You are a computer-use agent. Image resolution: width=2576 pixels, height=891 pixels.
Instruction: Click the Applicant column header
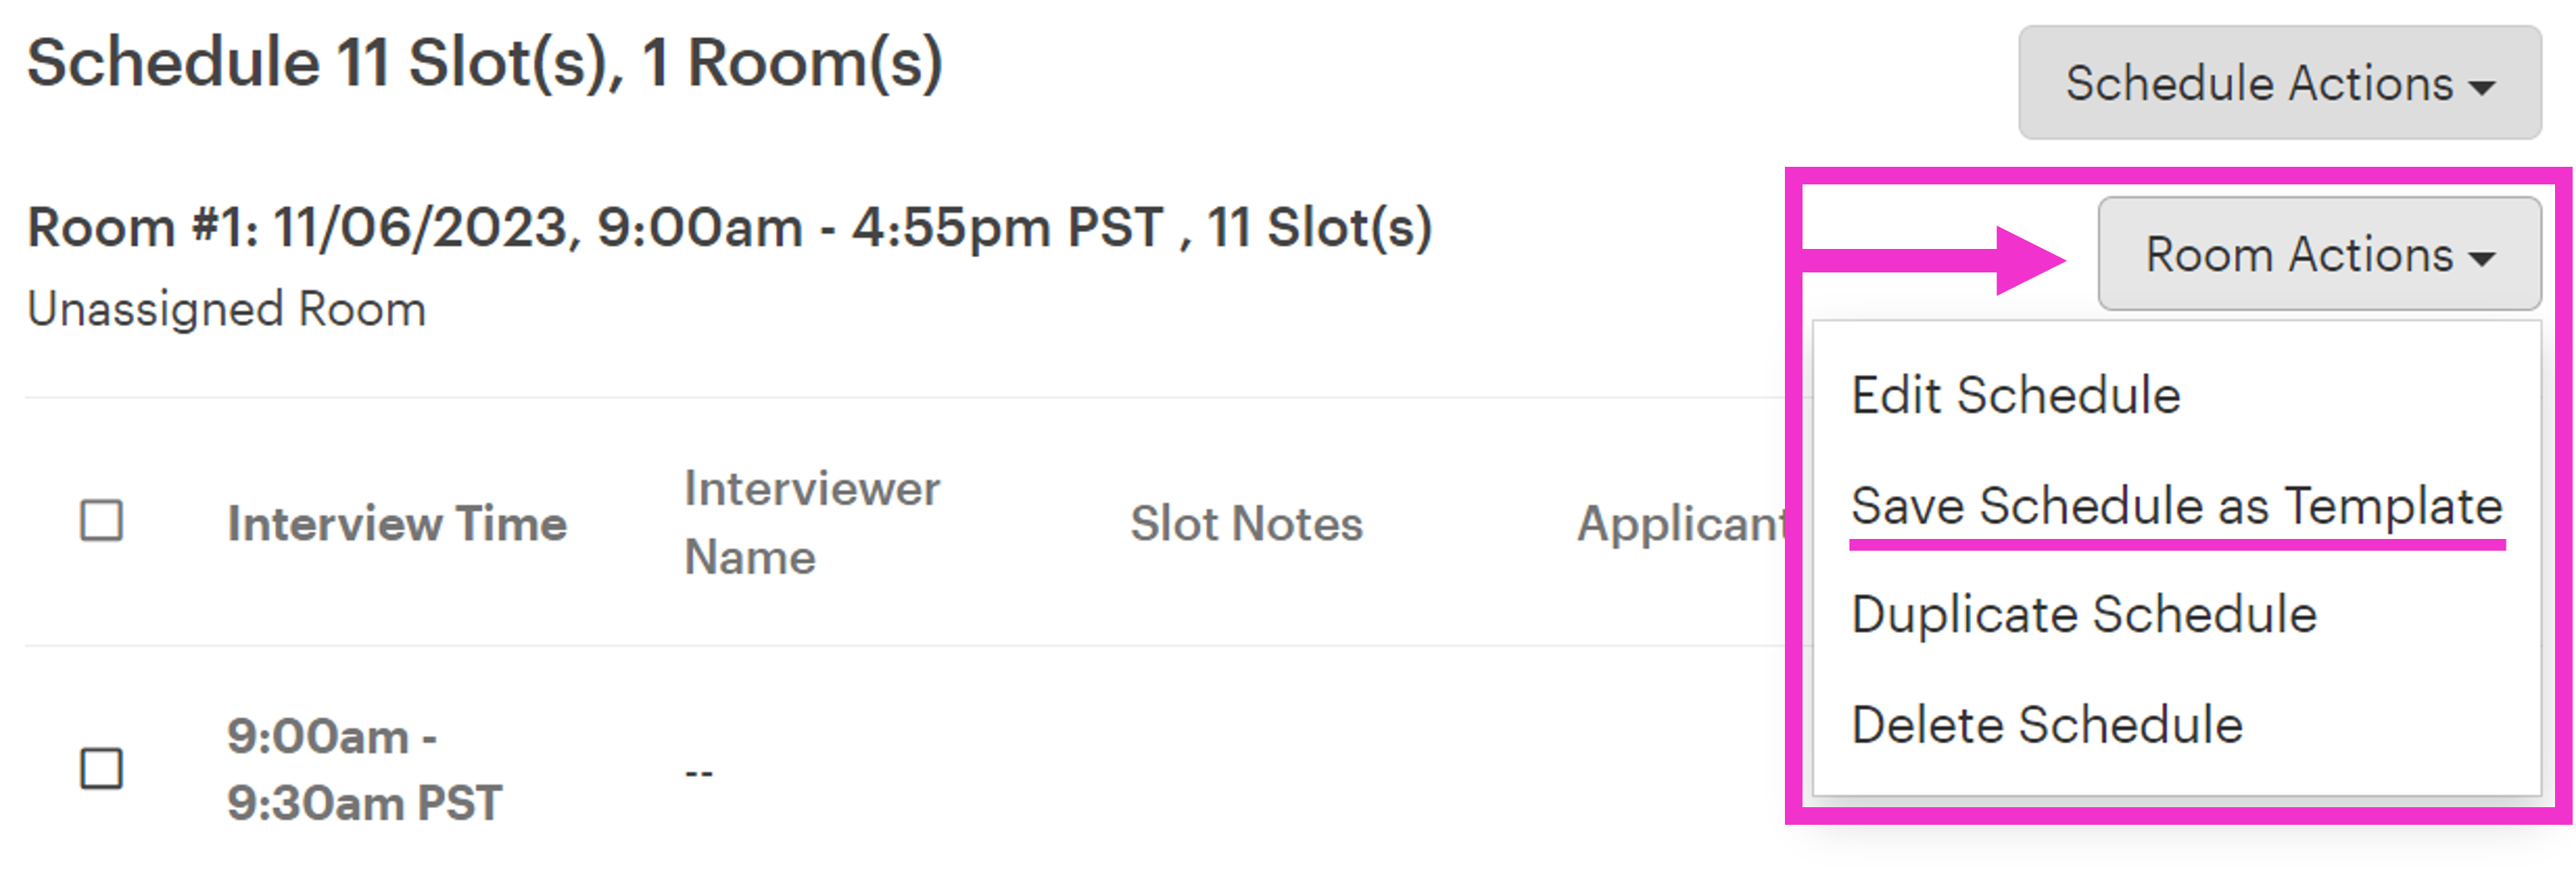(1682, 523)
